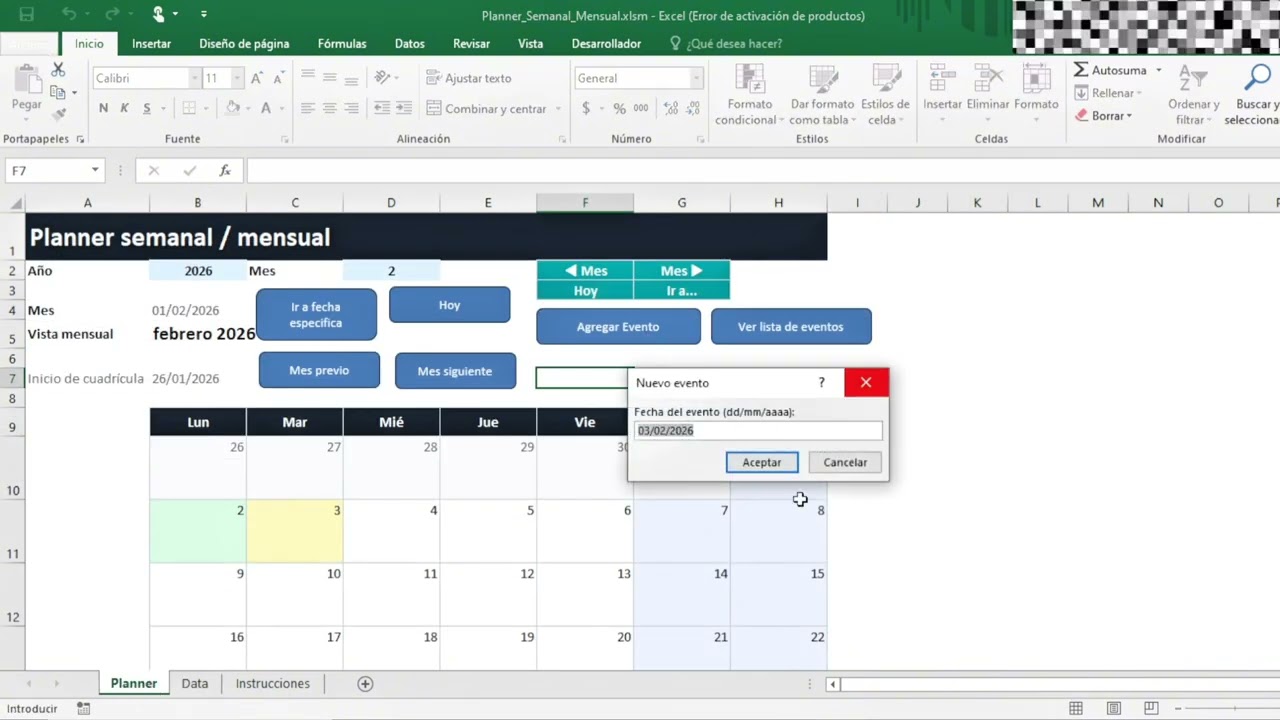Click Cancelar in Nuevo evento dialog
1280x720 pixels.
coord(845,462)
